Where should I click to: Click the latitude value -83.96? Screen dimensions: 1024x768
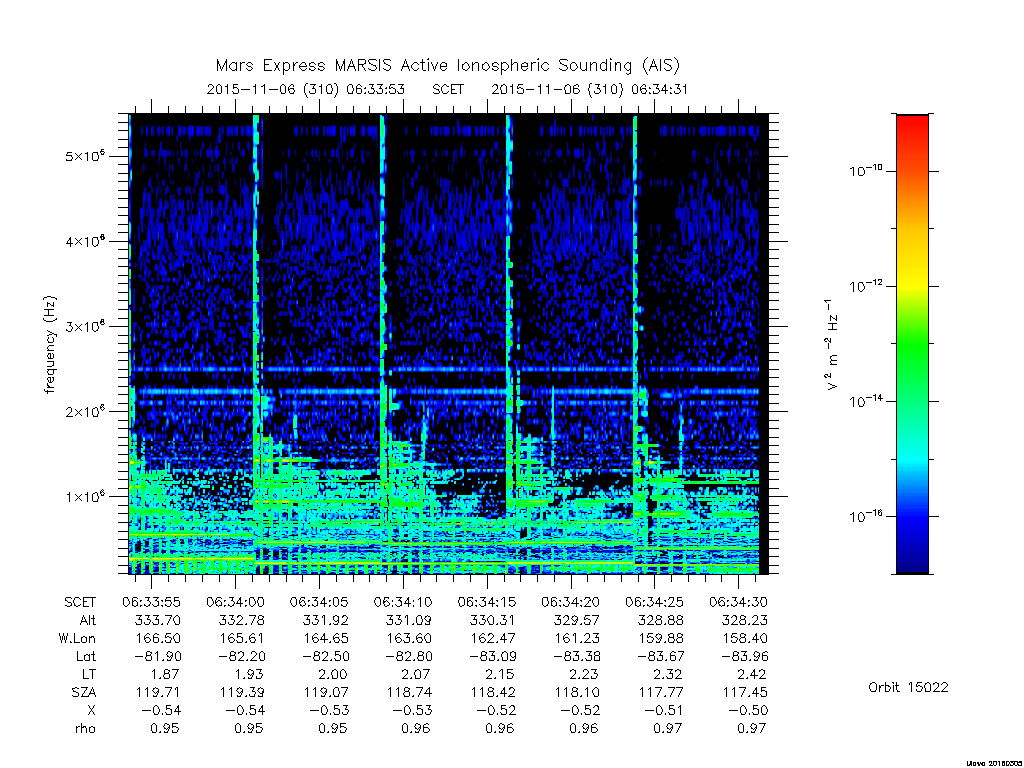(744, 656)
